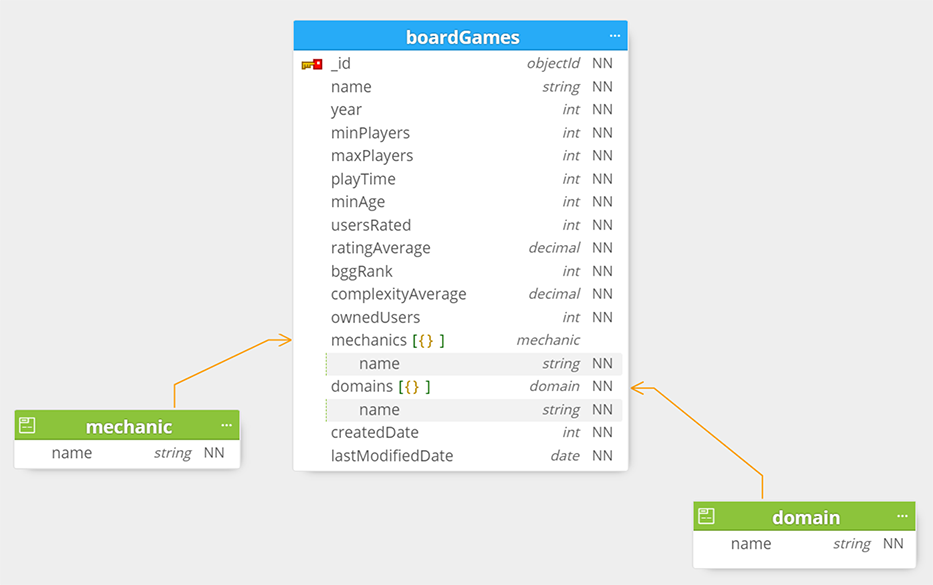Open the boardGames entity options menu

click(x=615, y=36)
